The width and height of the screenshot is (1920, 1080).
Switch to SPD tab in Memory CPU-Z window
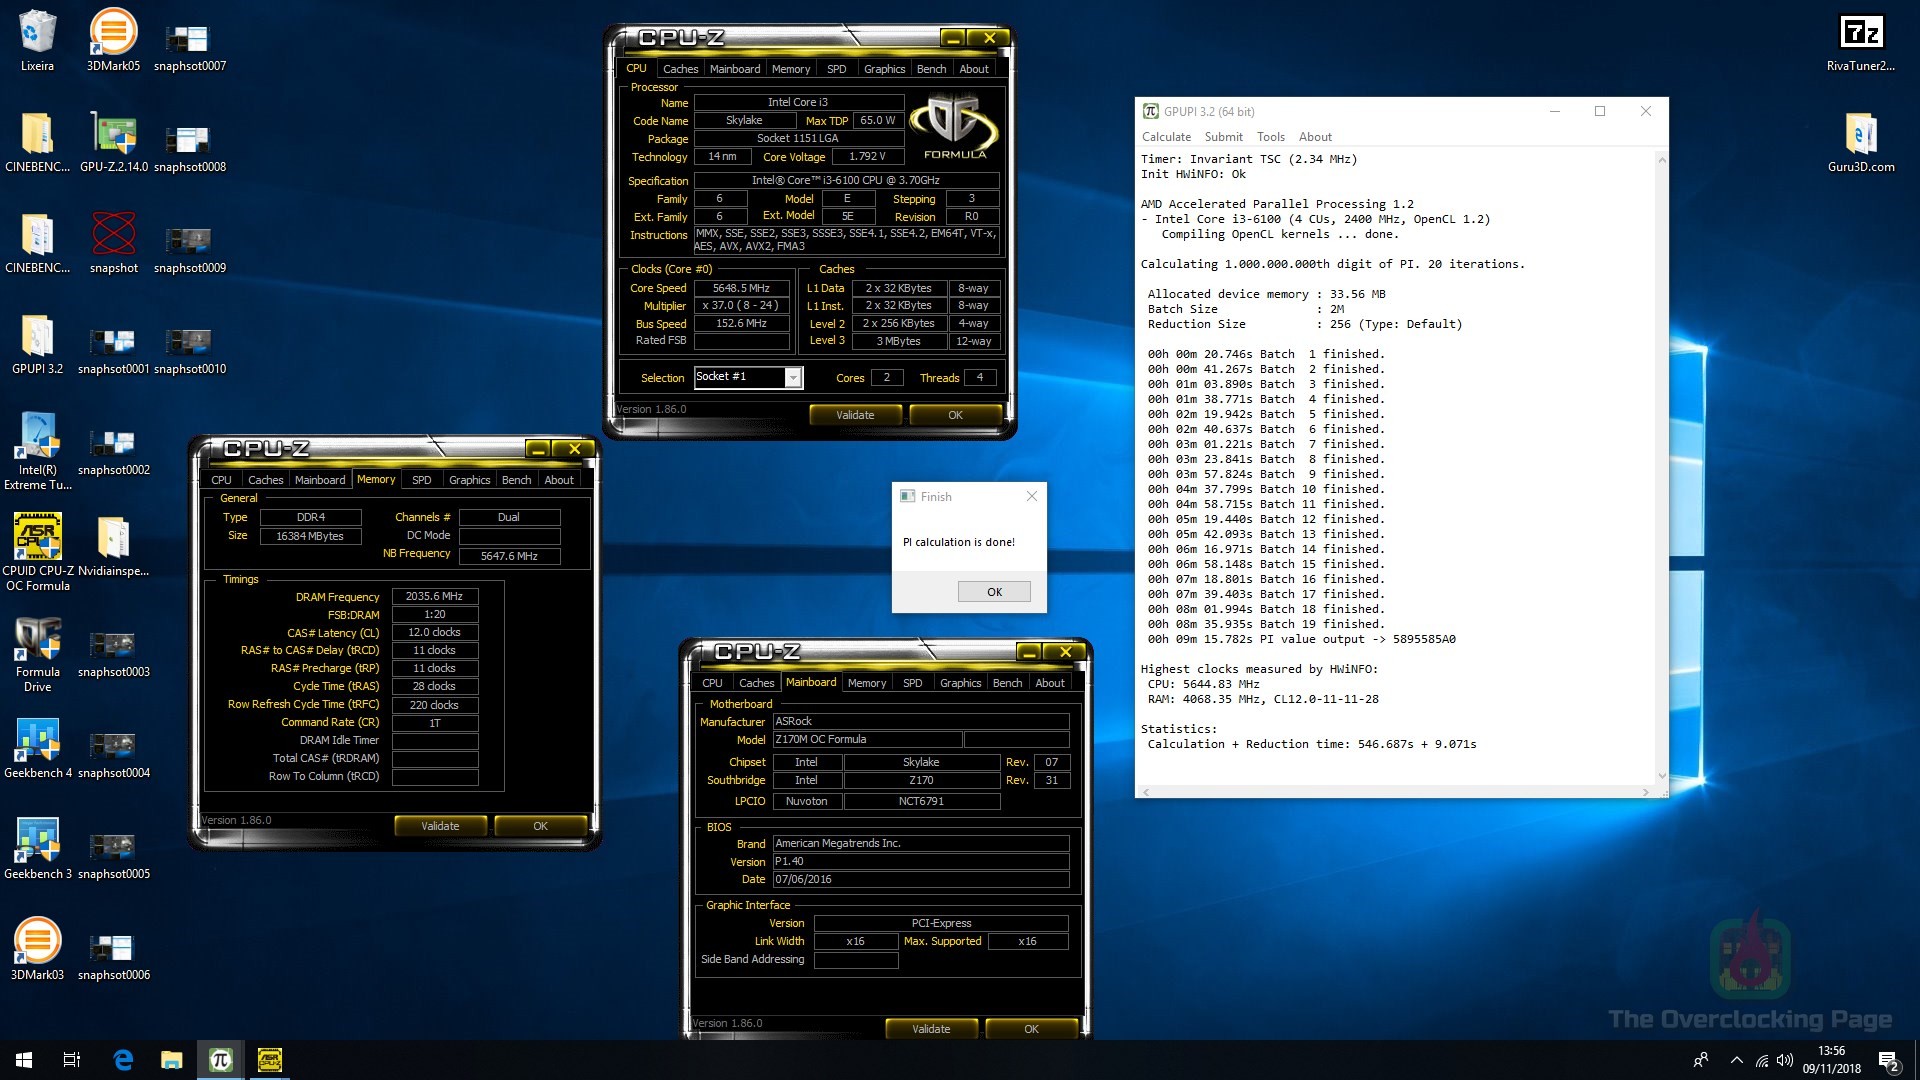(422, 480)
